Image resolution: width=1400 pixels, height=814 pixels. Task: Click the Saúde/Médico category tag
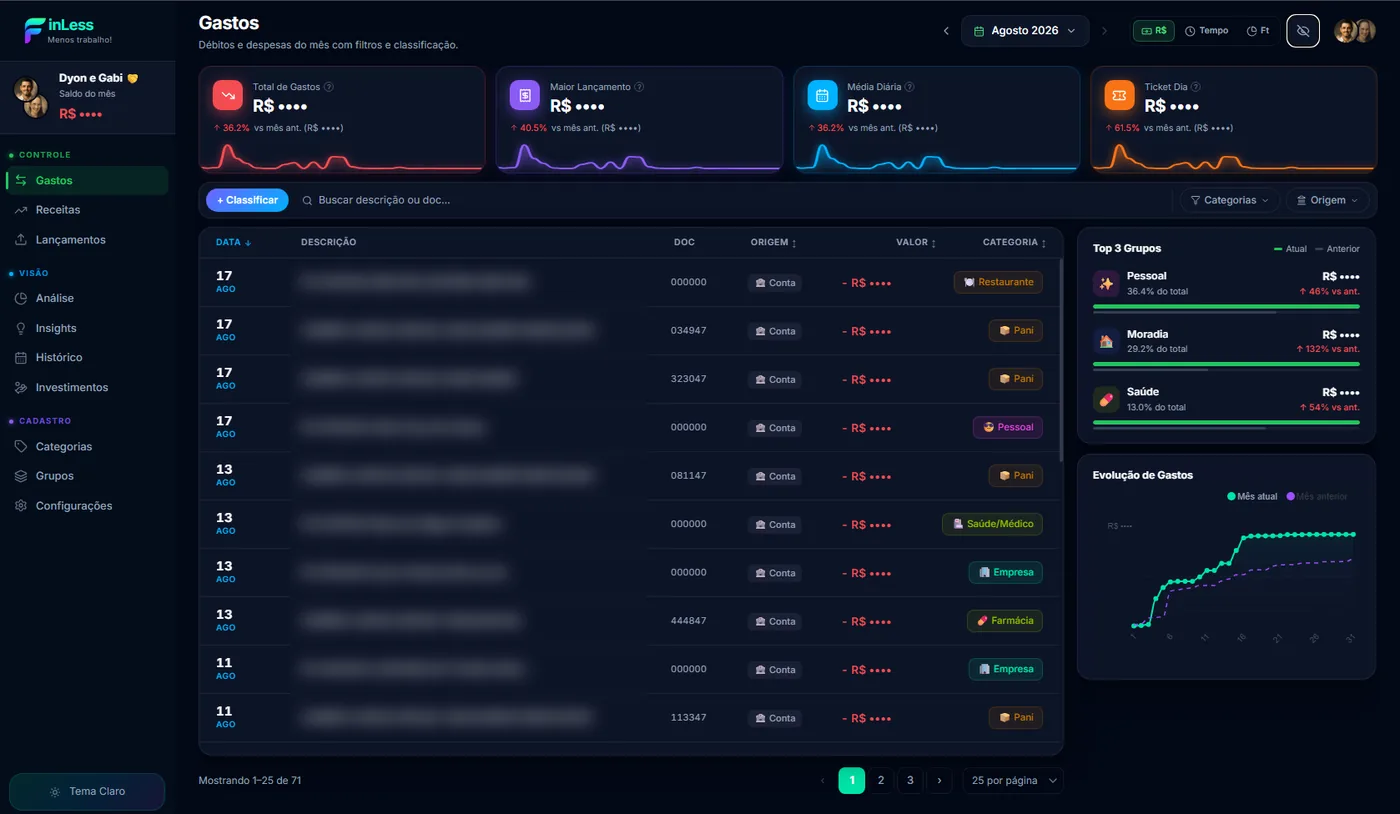pos(992,524)
